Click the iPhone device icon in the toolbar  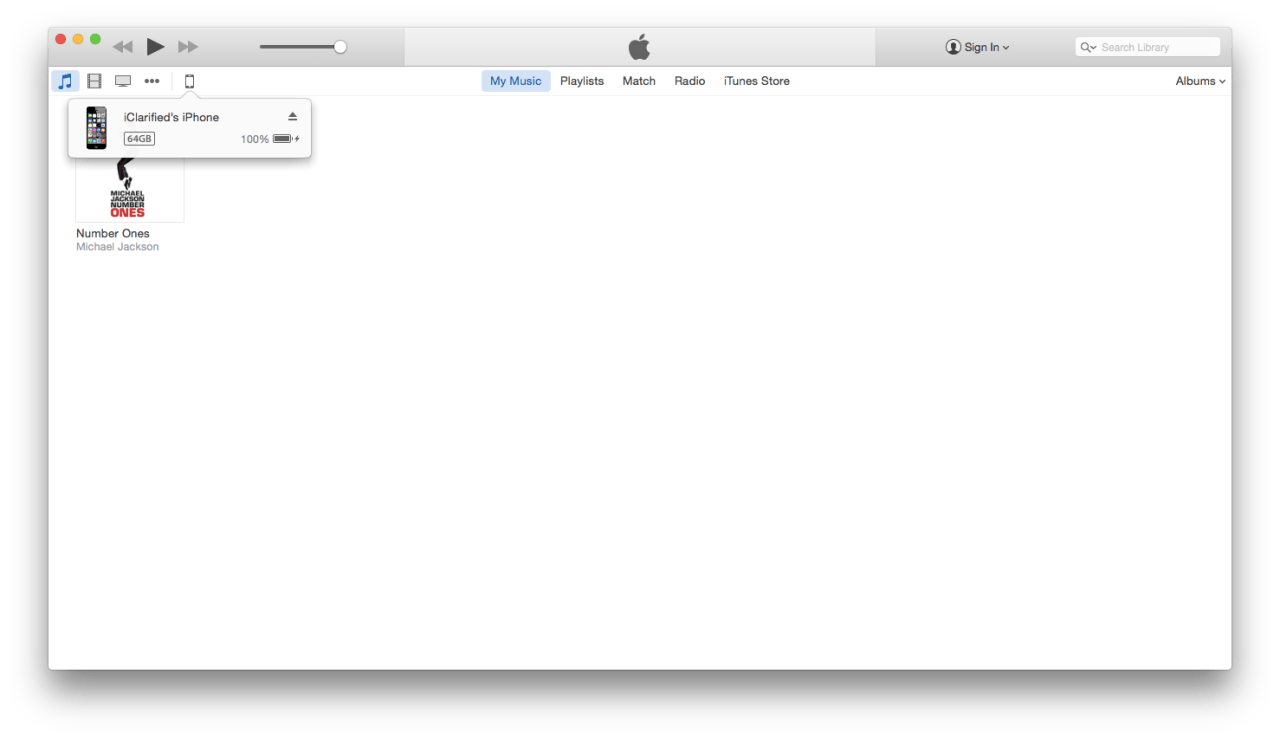(x=189, y=81)
